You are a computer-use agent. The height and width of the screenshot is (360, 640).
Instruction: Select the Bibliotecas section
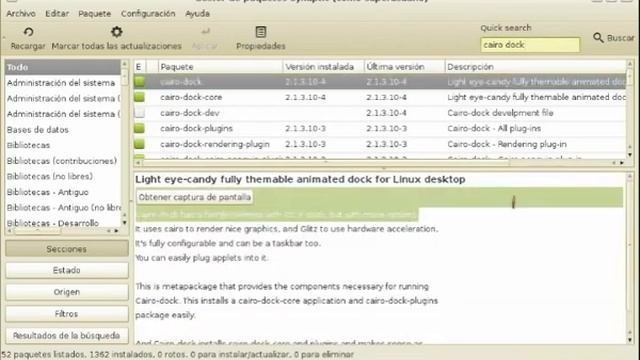[x=63, y=145]
